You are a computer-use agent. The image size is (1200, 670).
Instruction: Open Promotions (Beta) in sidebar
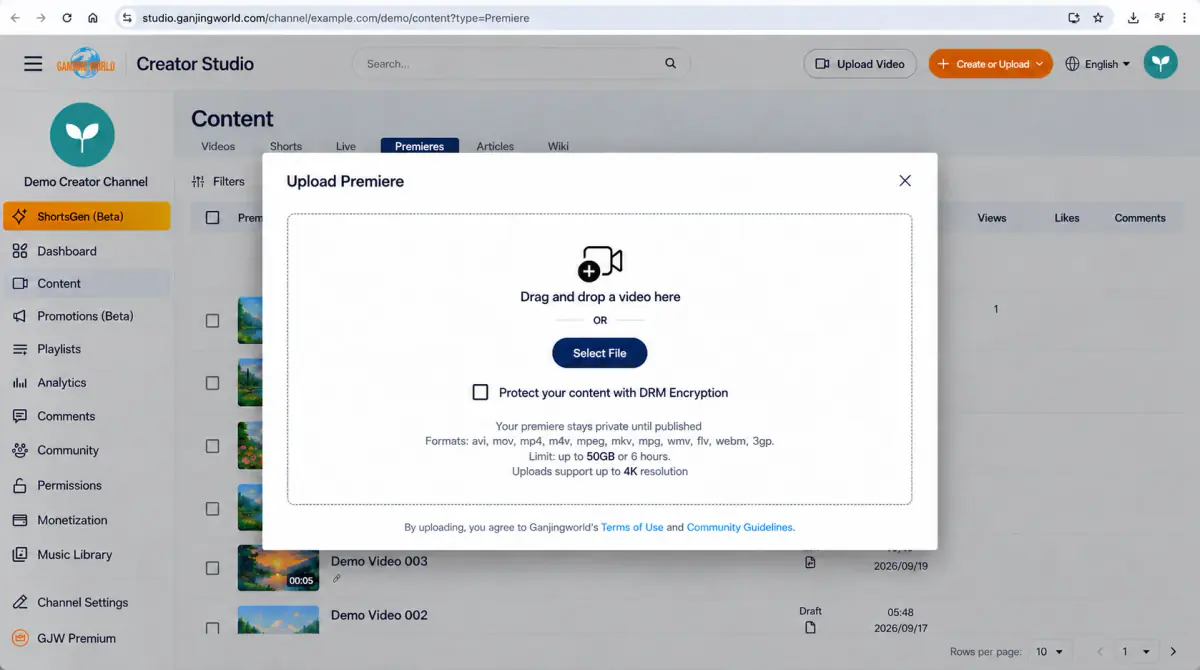(x=86, y=316)
